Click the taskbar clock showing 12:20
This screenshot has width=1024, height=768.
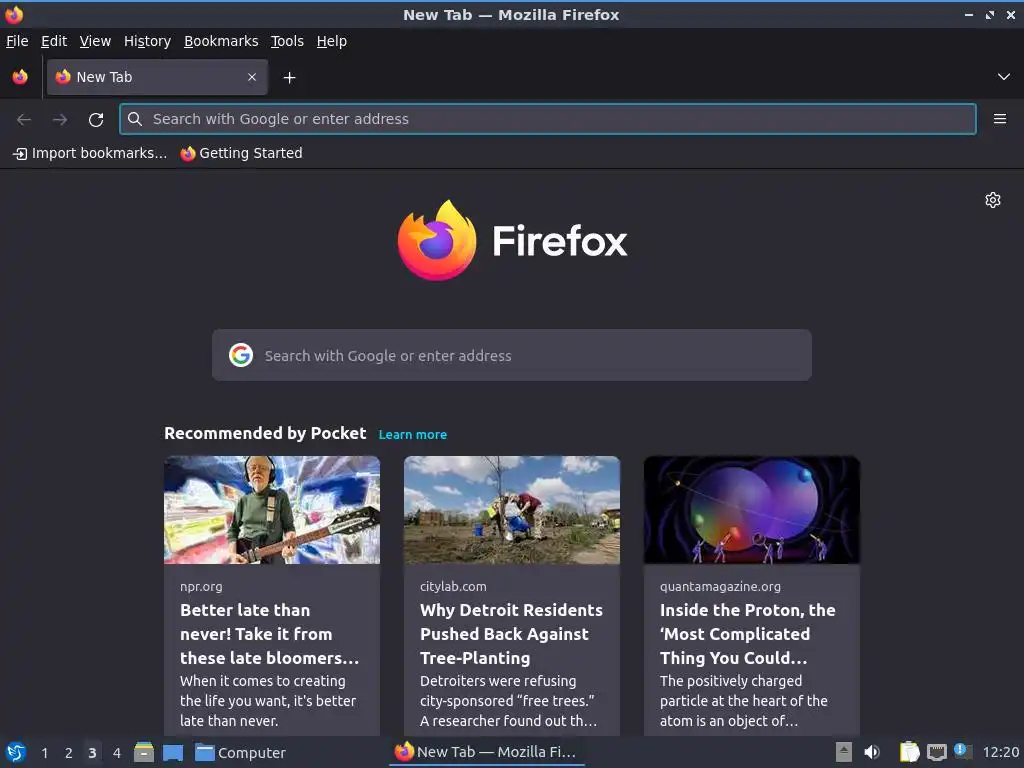(1000, 752)
